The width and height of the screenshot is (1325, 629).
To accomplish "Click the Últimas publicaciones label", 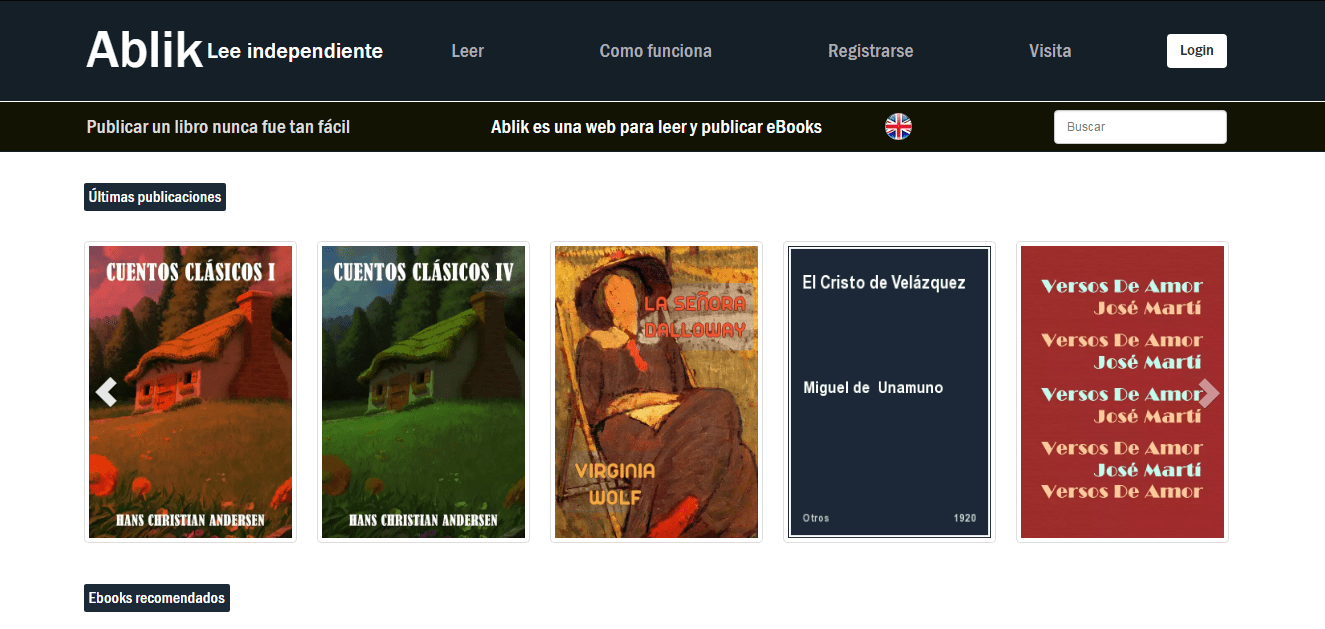I will pos(155,197).
